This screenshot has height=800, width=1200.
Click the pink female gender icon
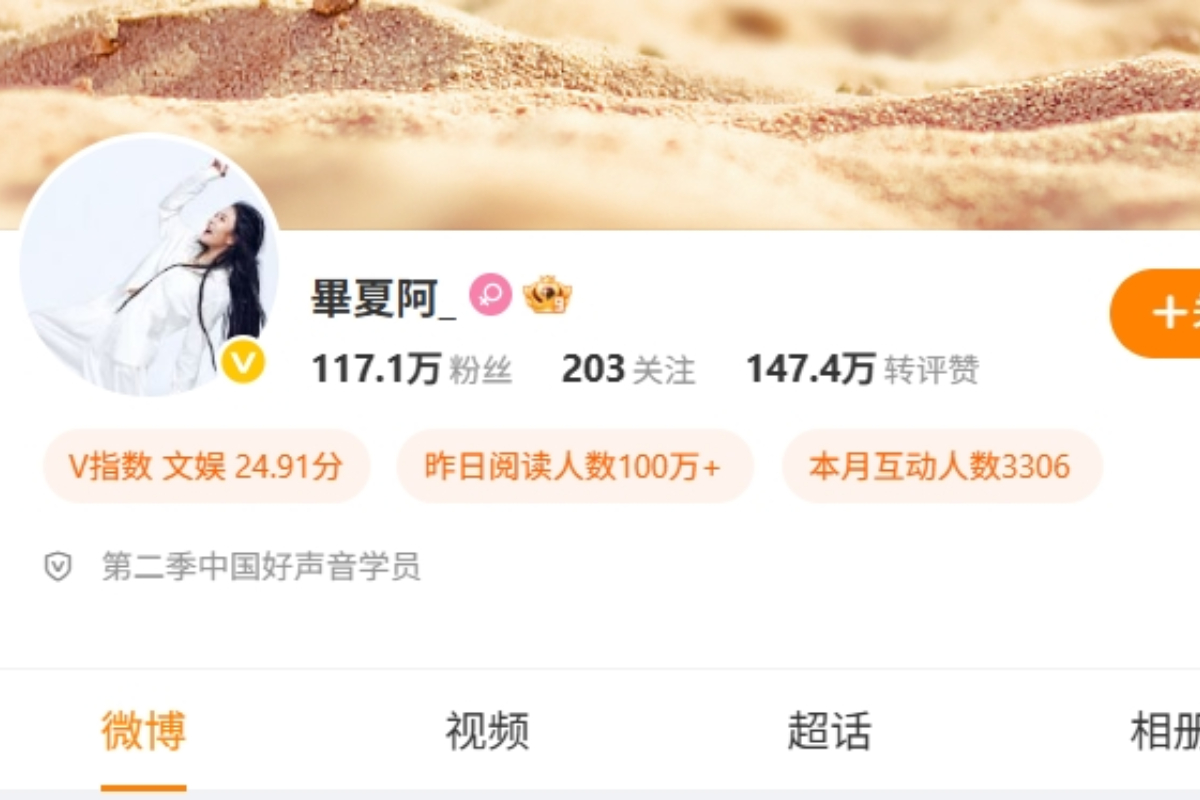click(x=491, y=295)
